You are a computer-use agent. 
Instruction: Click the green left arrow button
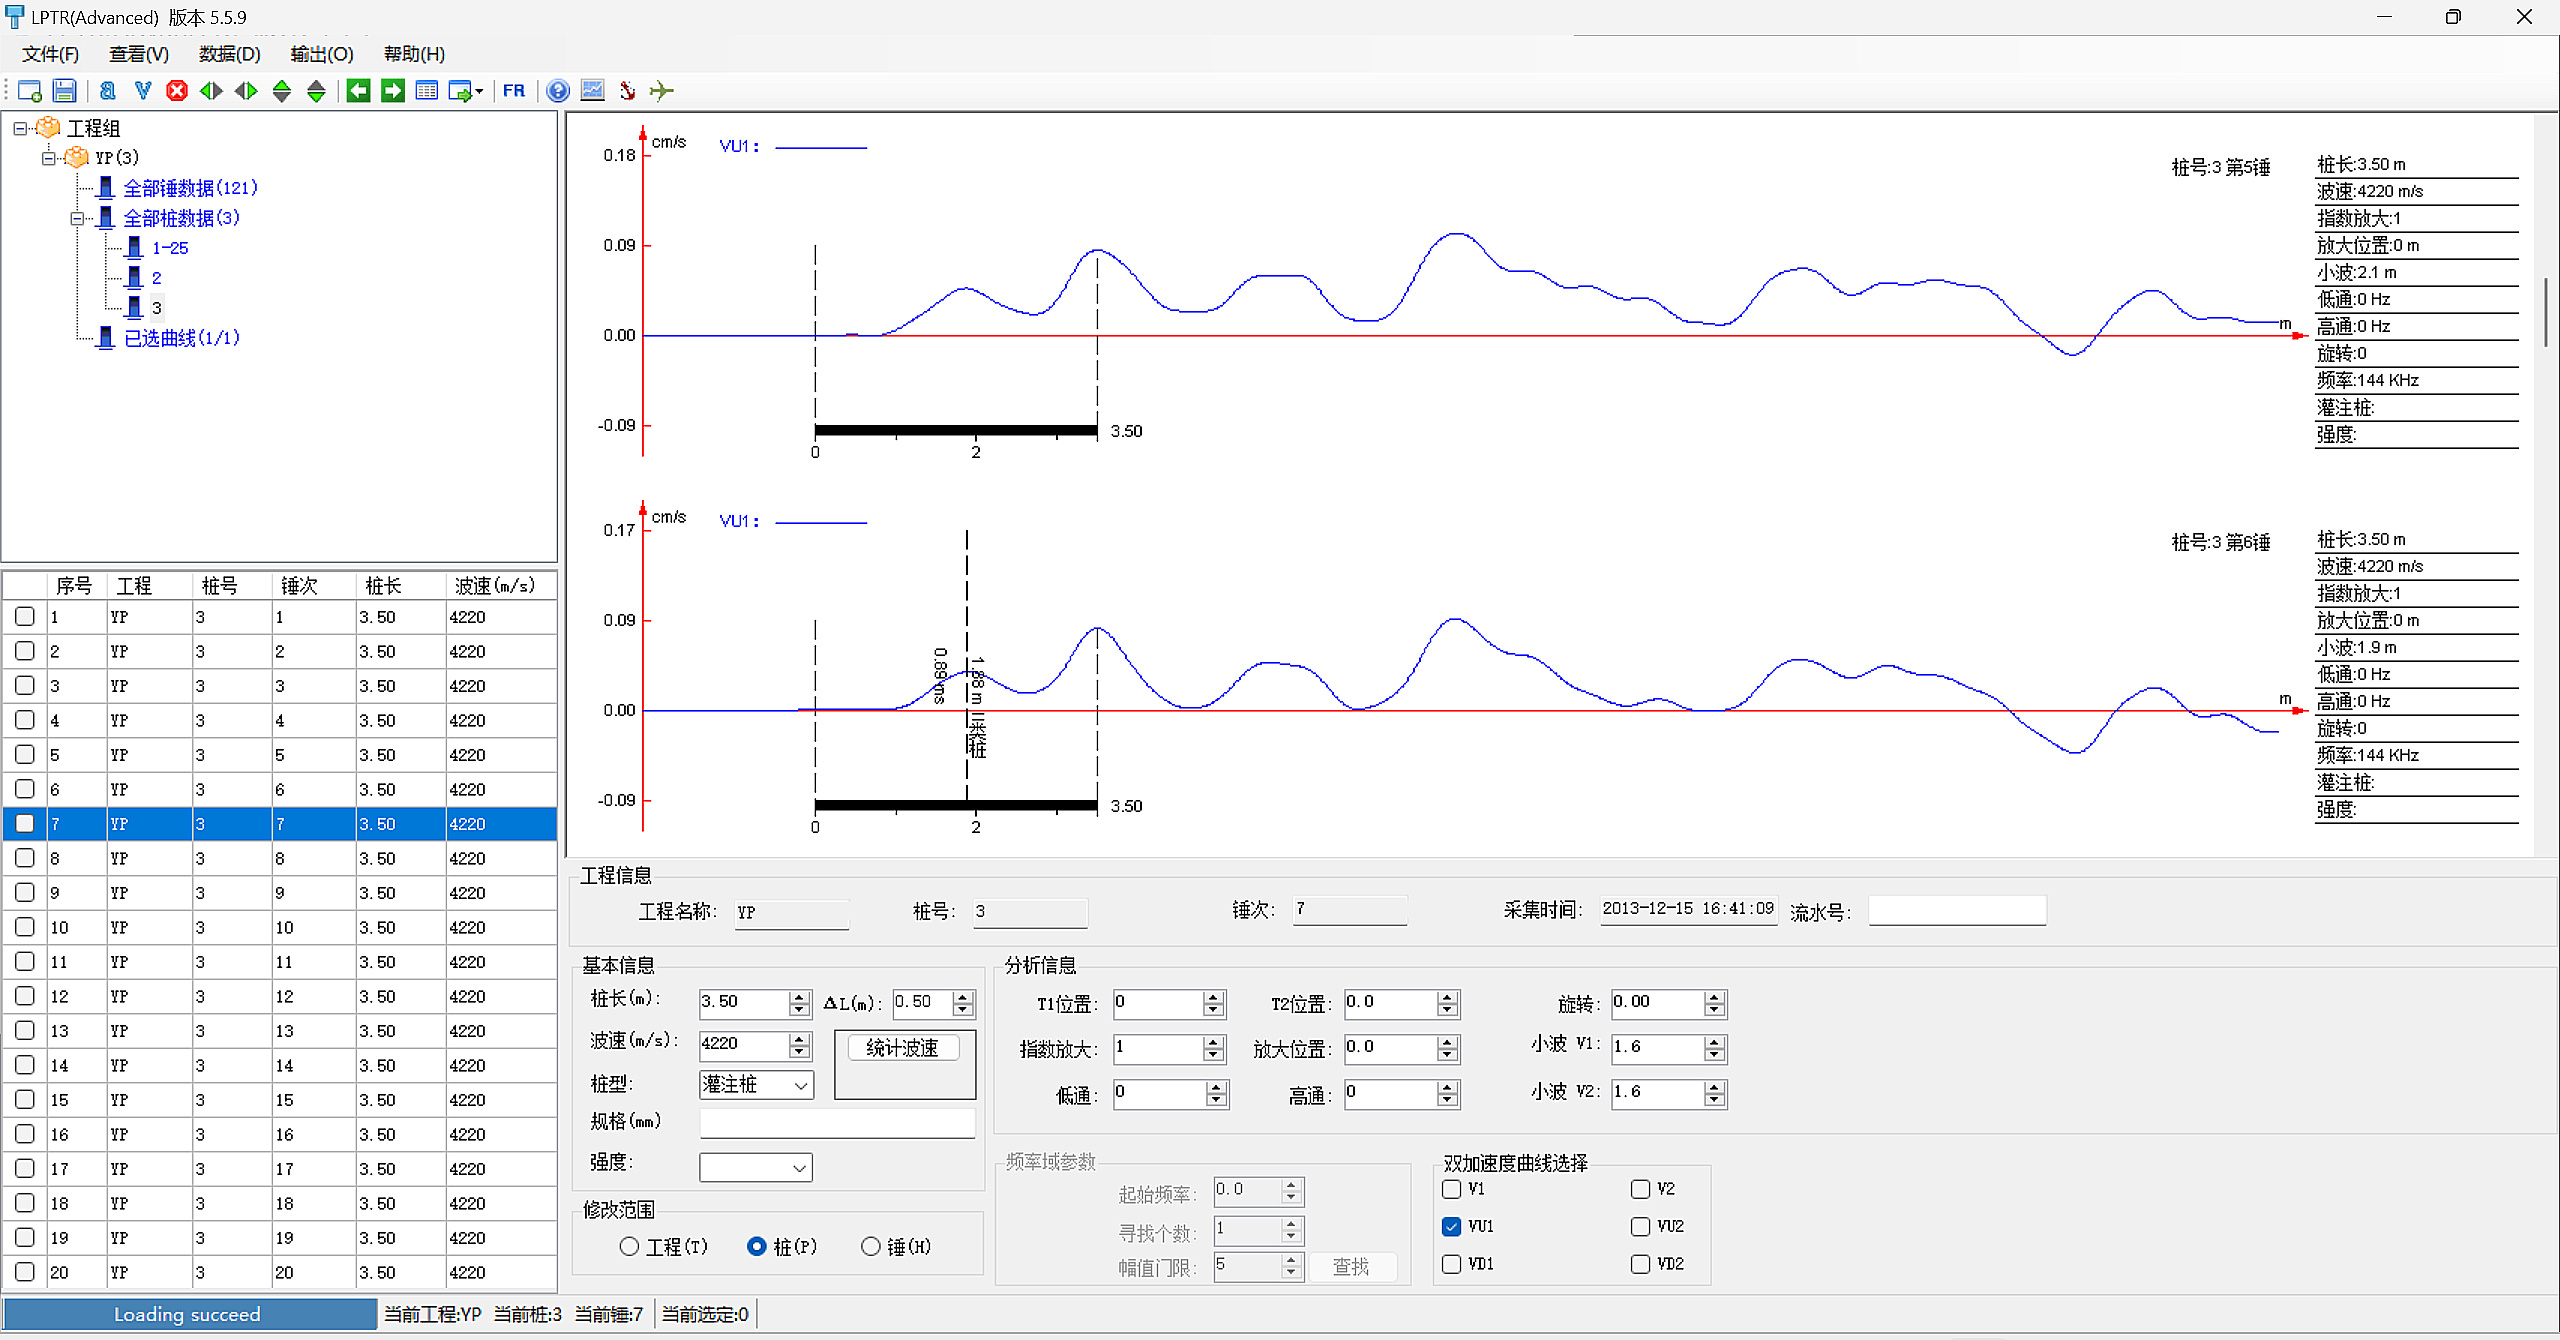tap(358, 91)
